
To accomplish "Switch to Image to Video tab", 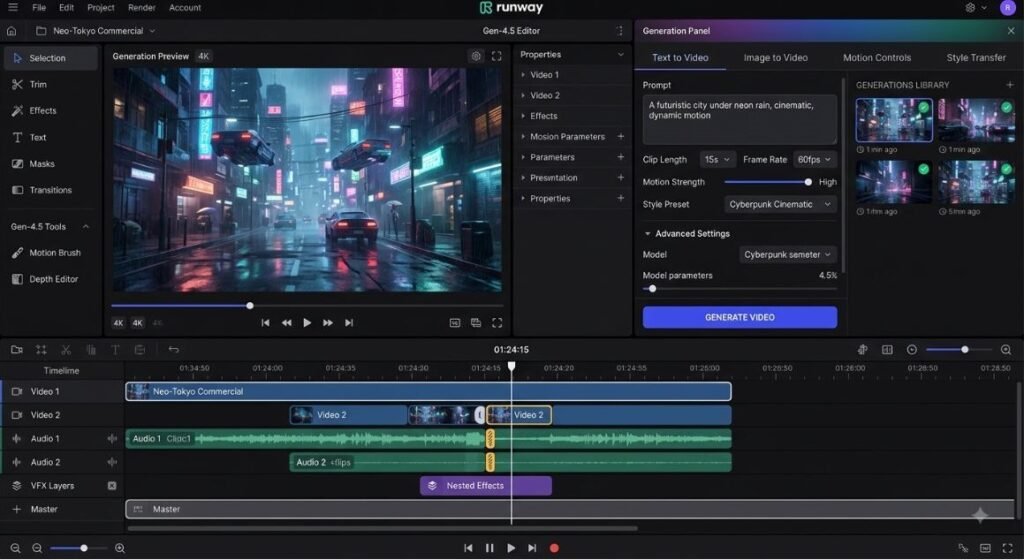I will pyautogui.click(x=775, y=57).
